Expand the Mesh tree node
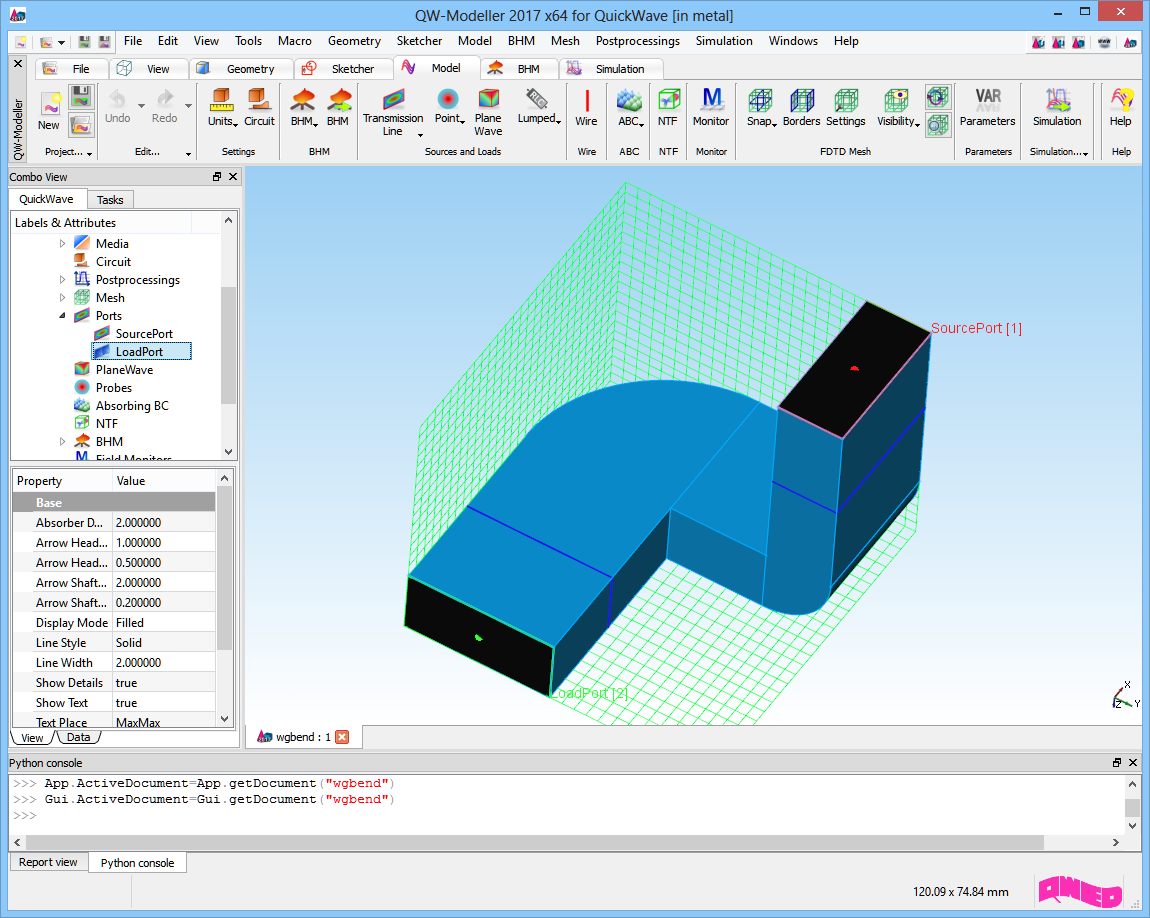The width and height of the screenshot is (1150, 918). click(62, 298)
